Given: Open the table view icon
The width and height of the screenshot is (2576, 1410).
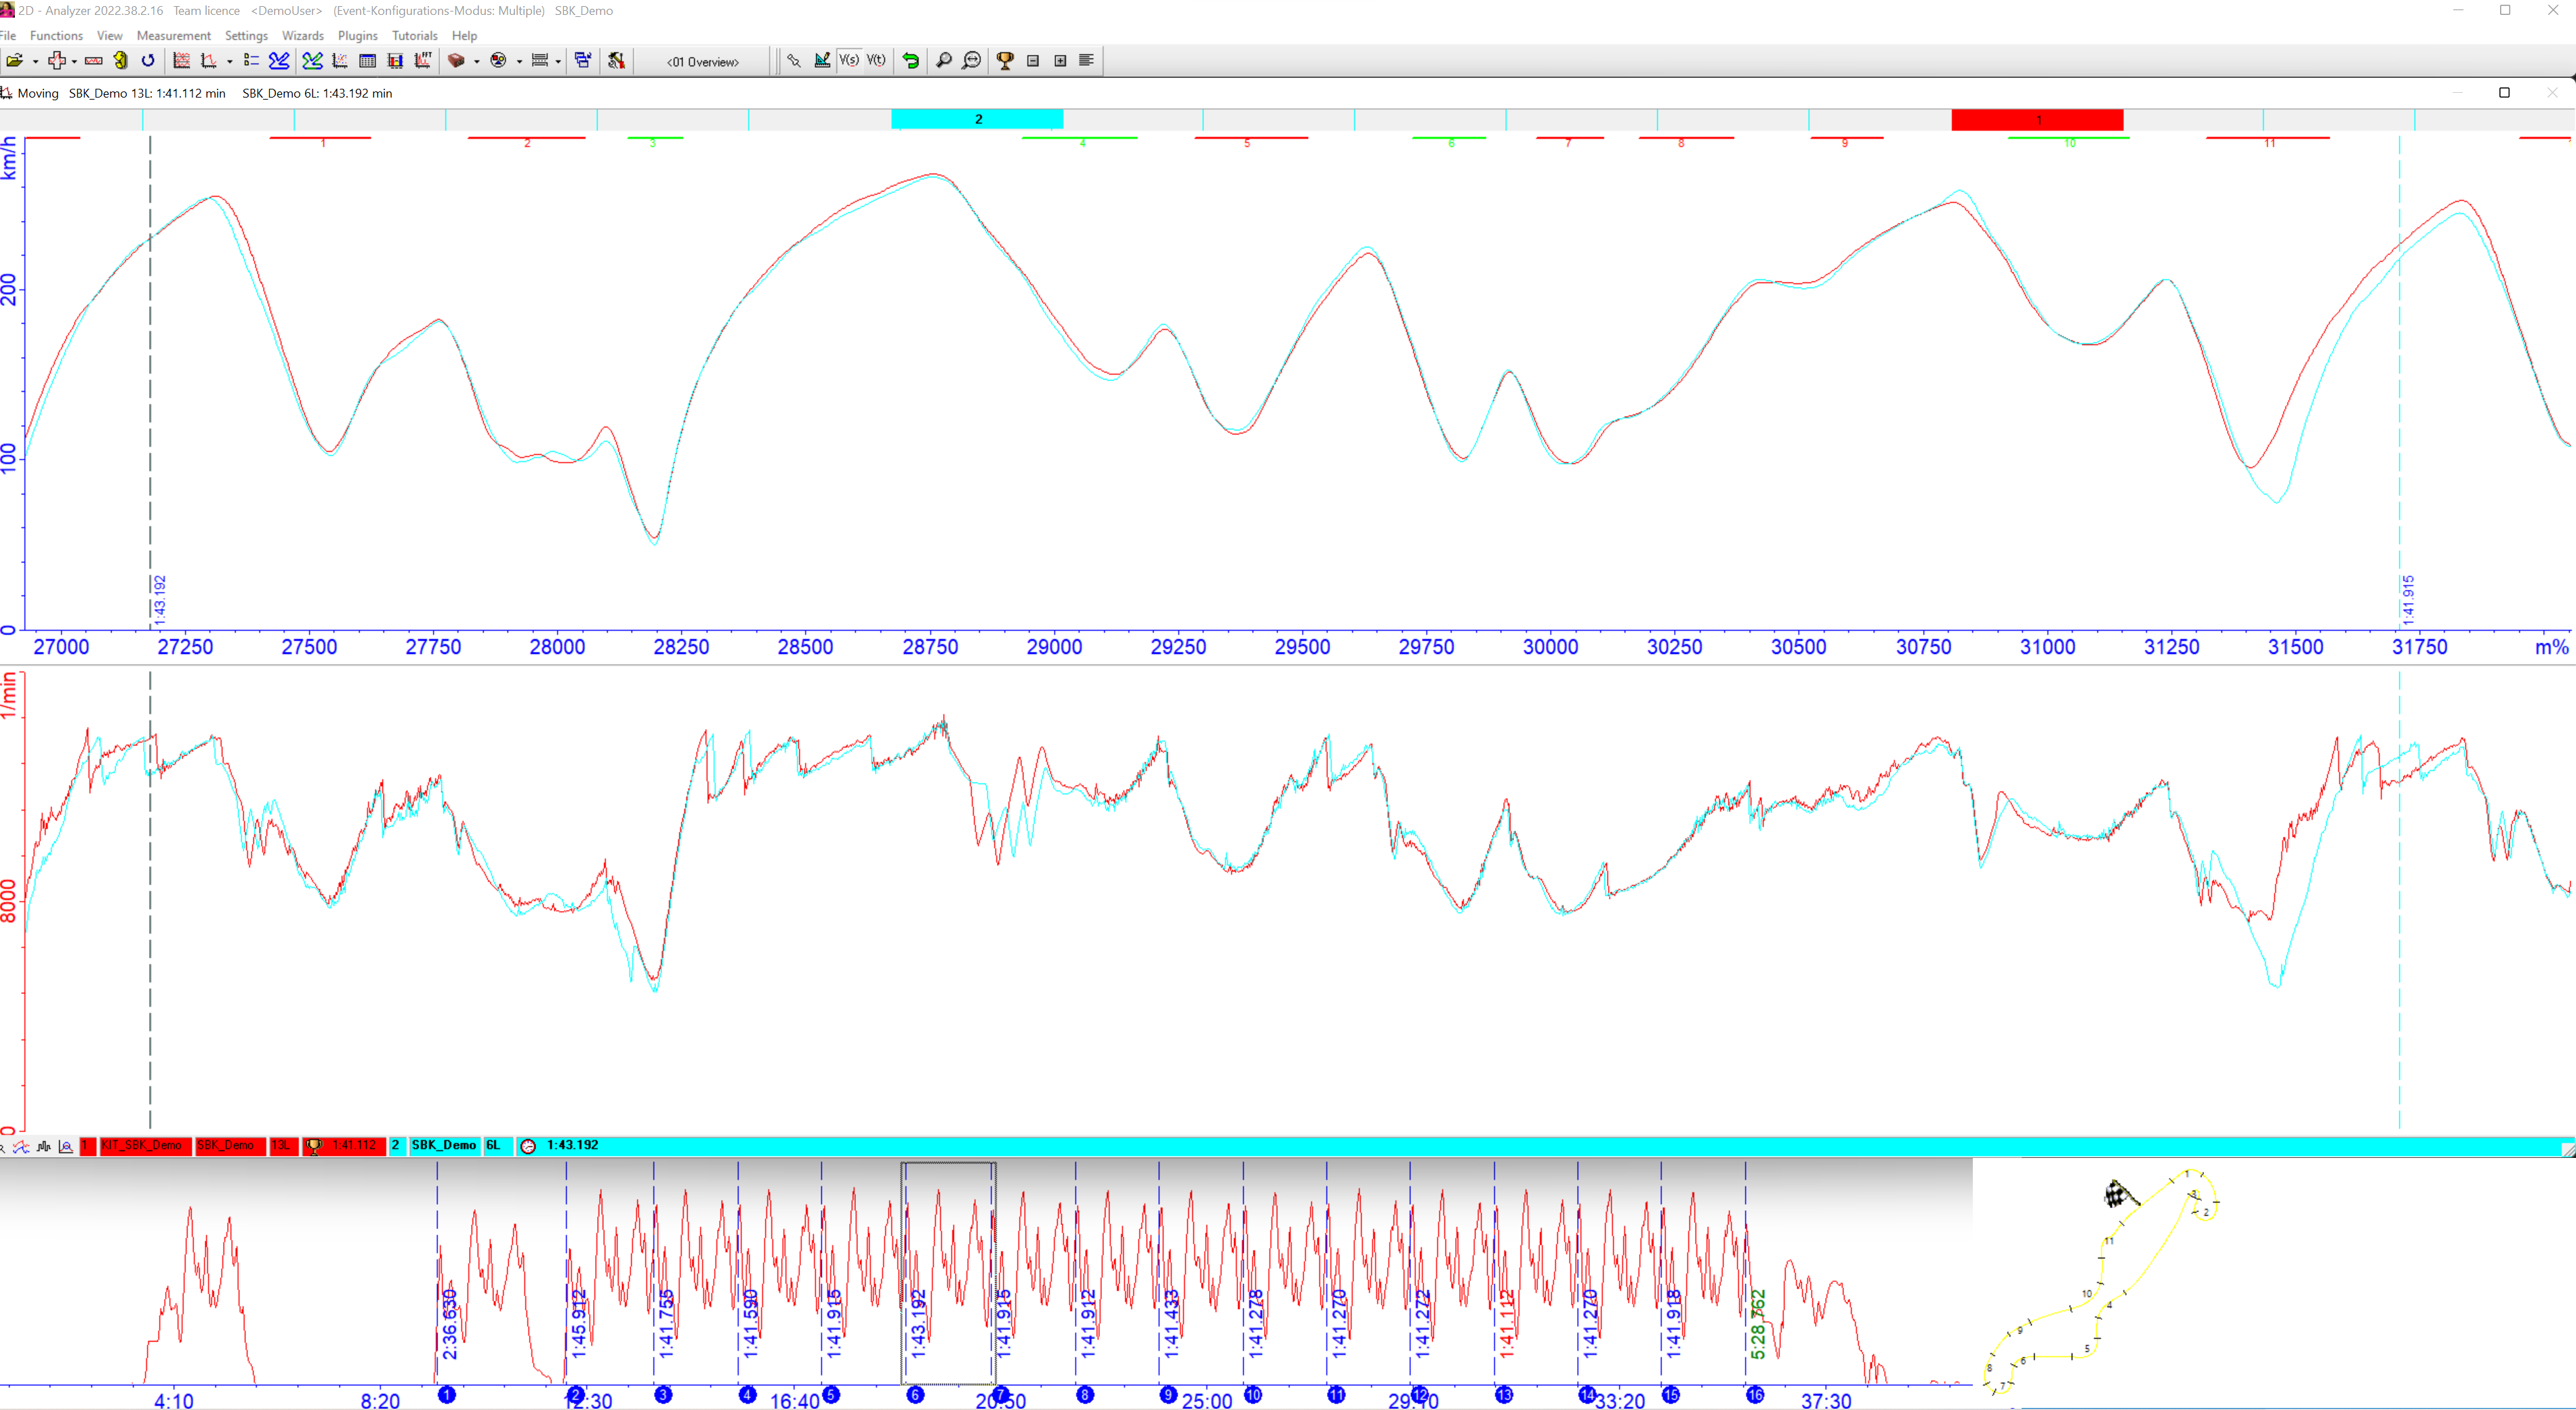Looking at the screenshot, I should 367,61.
